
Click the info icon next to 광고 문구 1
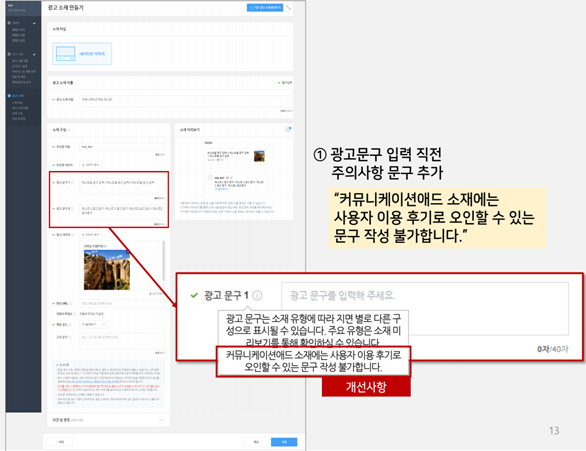(x=257, y=295)
